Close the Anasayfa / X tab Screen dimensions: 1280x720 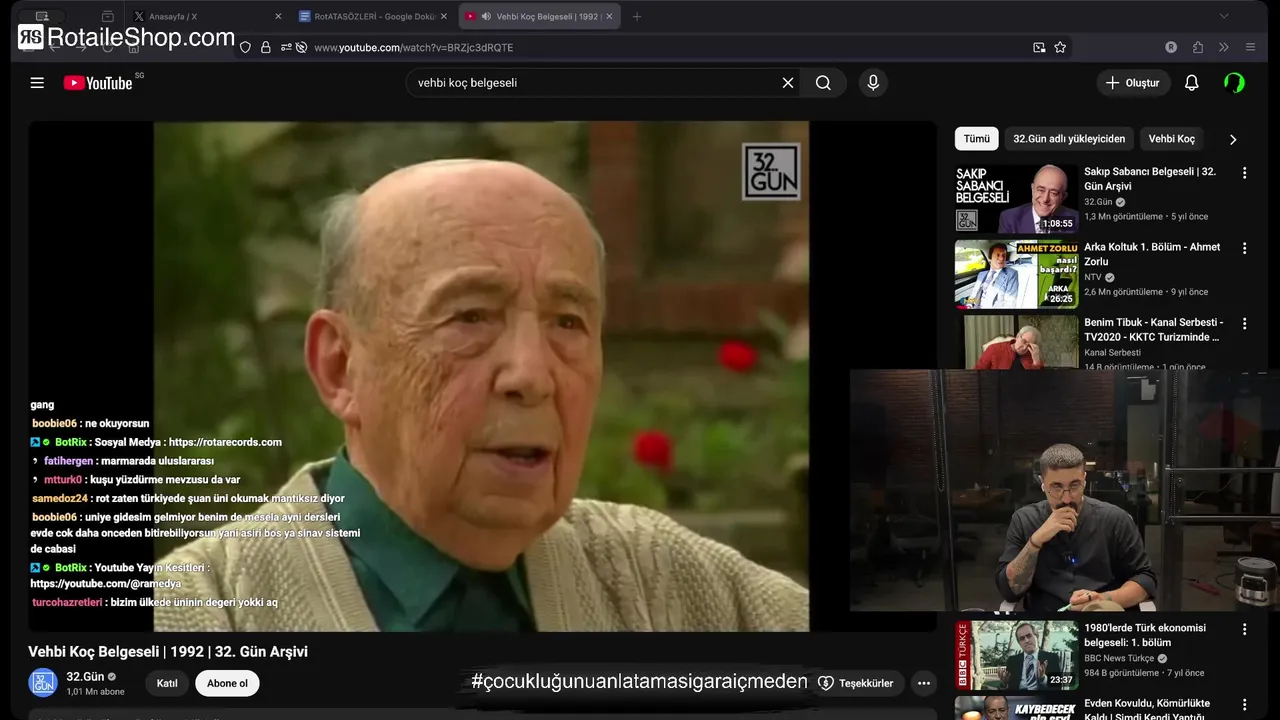click(277, 16)
